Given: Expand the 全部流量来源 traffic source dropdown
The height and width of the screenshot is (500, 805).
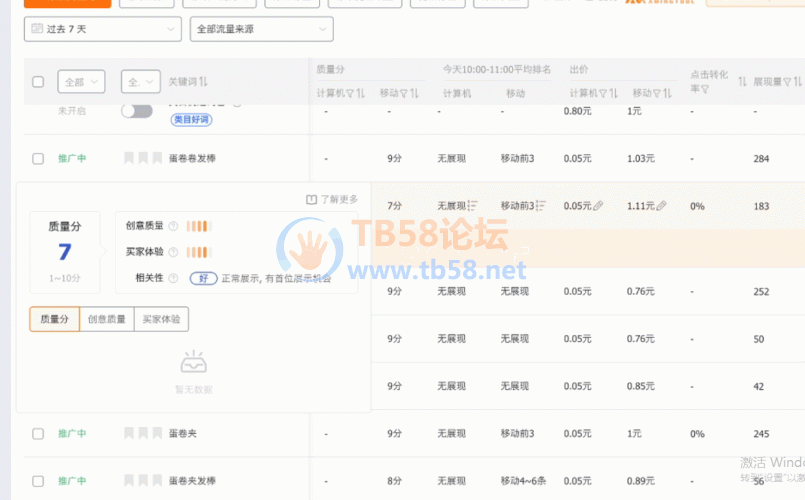Looking at the screenshot, I should click(261, 29).
